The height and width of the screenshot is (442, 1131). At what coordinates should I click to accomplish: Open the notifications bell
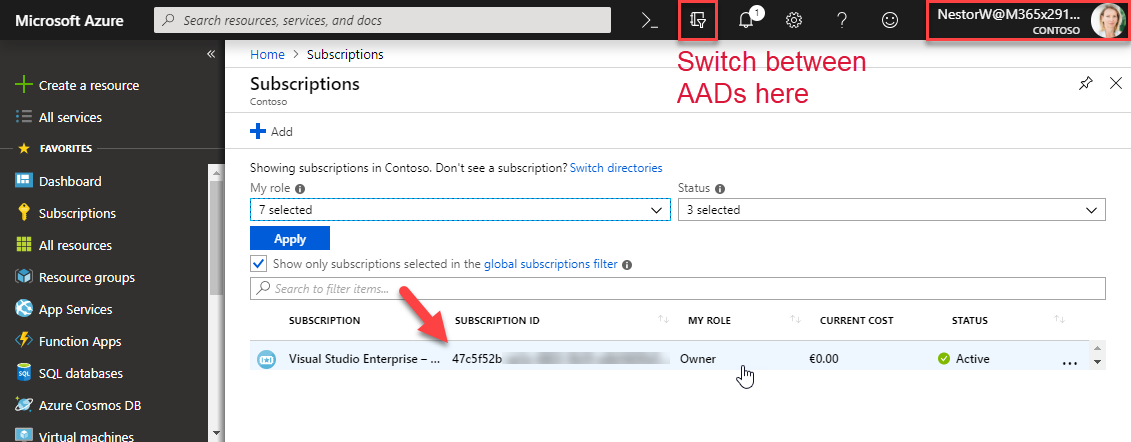(747, 20)
